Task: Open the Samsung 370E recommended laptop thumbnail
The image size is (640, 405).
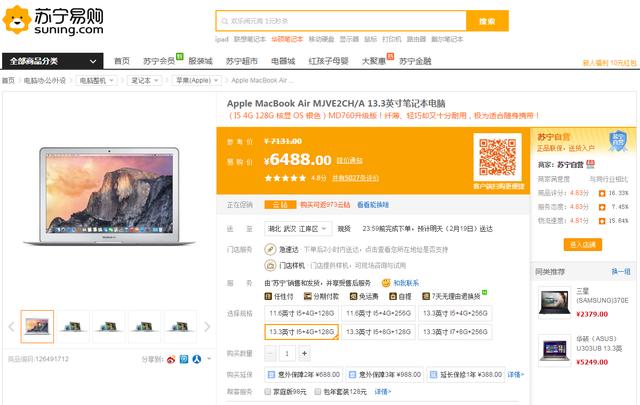Action: coord(554,303)
